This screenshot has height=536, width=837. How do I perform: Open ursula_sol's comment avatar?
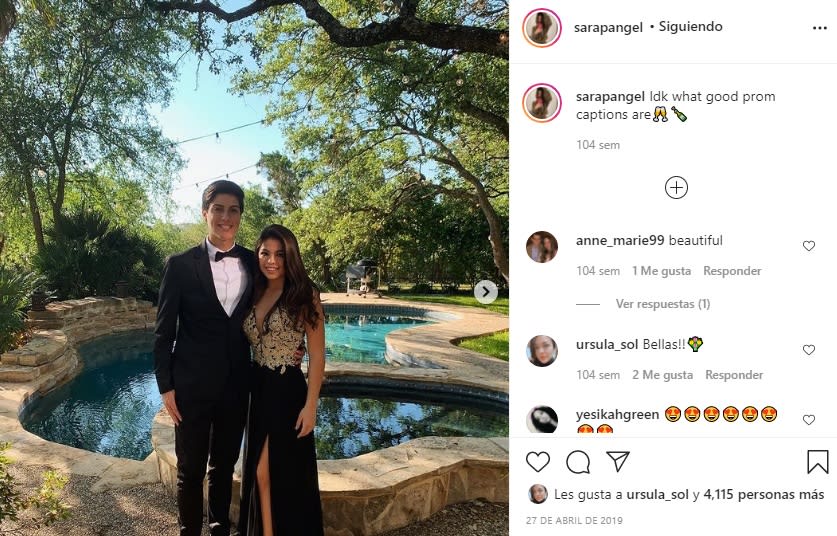pos(542,351)
